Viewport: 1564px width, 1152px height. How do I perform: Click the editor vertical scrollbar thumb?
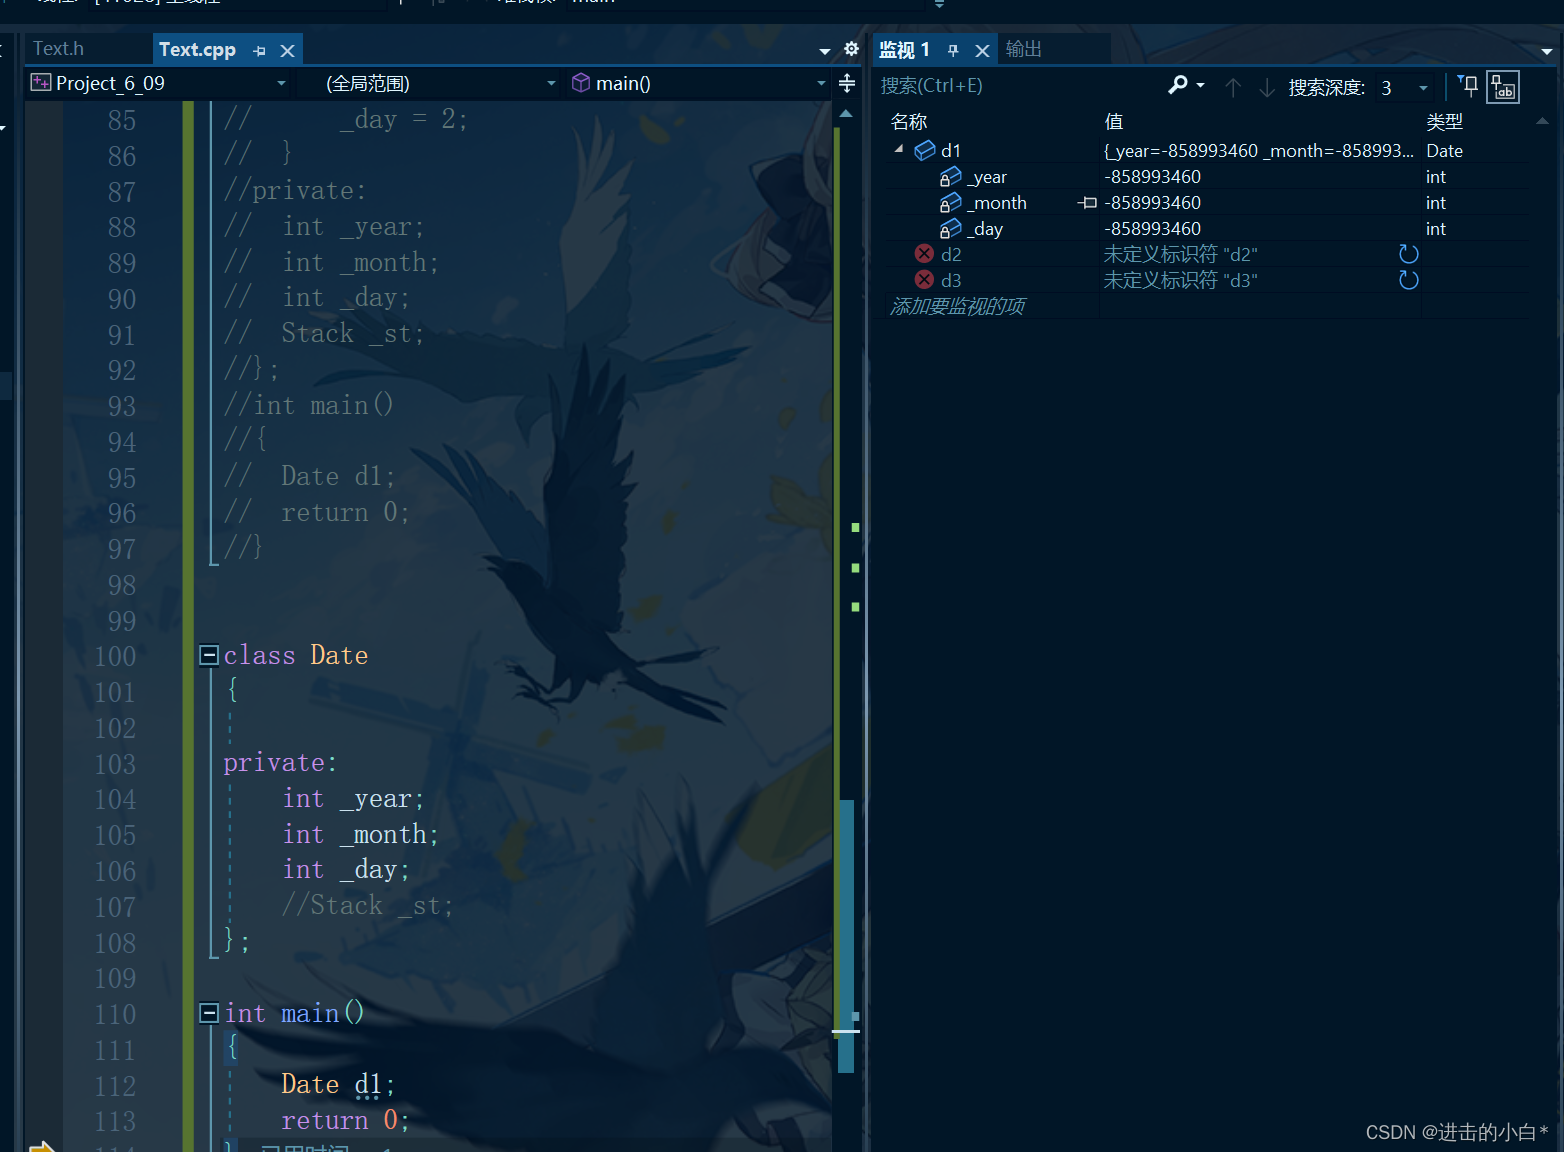[846, 936]
